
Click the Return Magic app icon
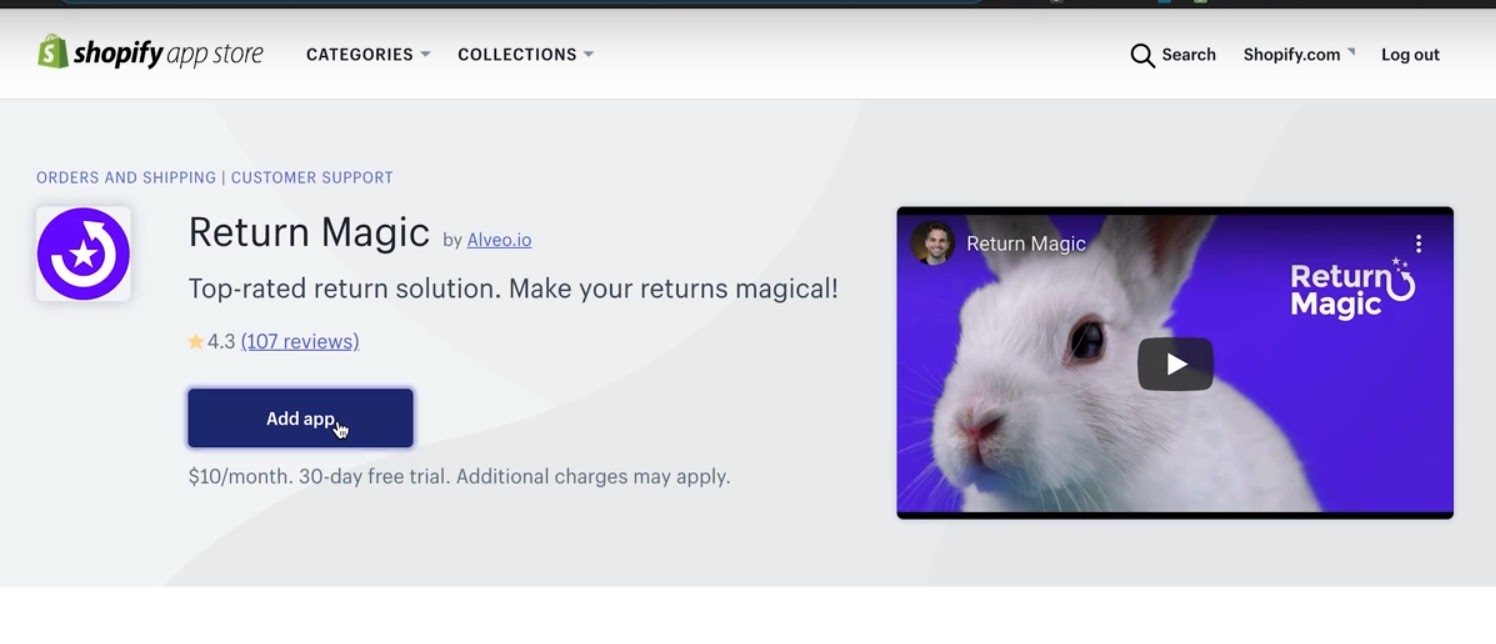point(84,254)
